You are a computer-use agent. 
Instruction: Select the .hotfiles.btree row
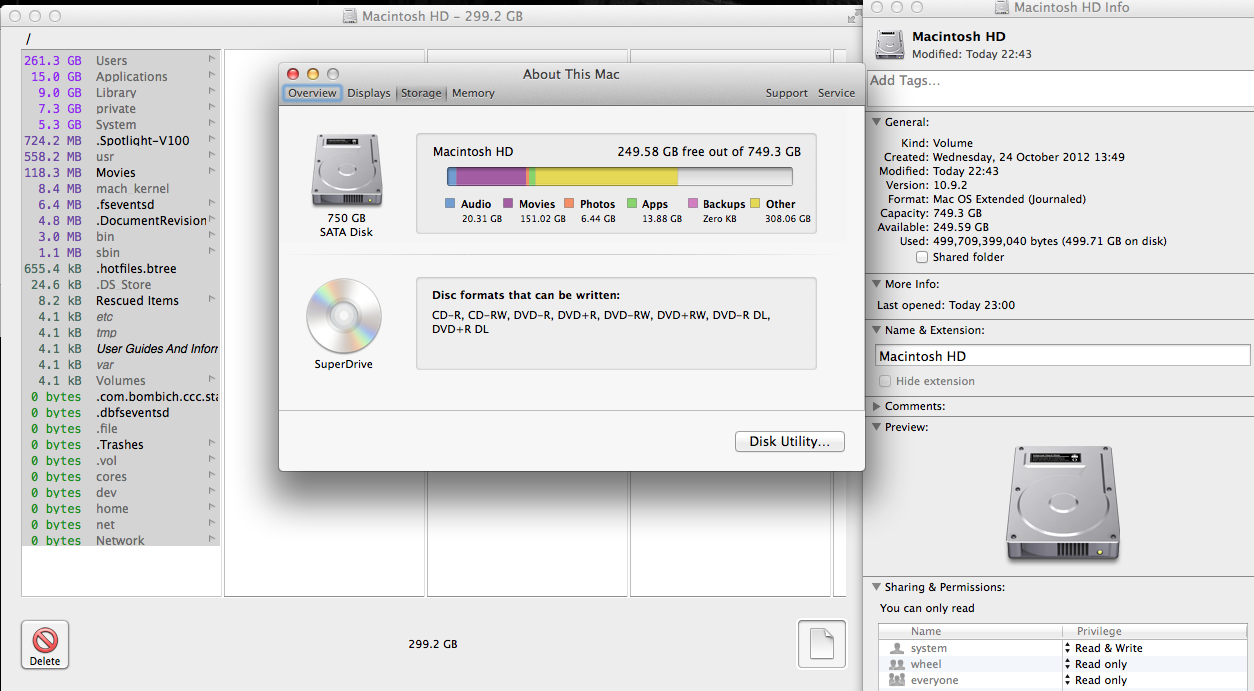pos(121,268)
